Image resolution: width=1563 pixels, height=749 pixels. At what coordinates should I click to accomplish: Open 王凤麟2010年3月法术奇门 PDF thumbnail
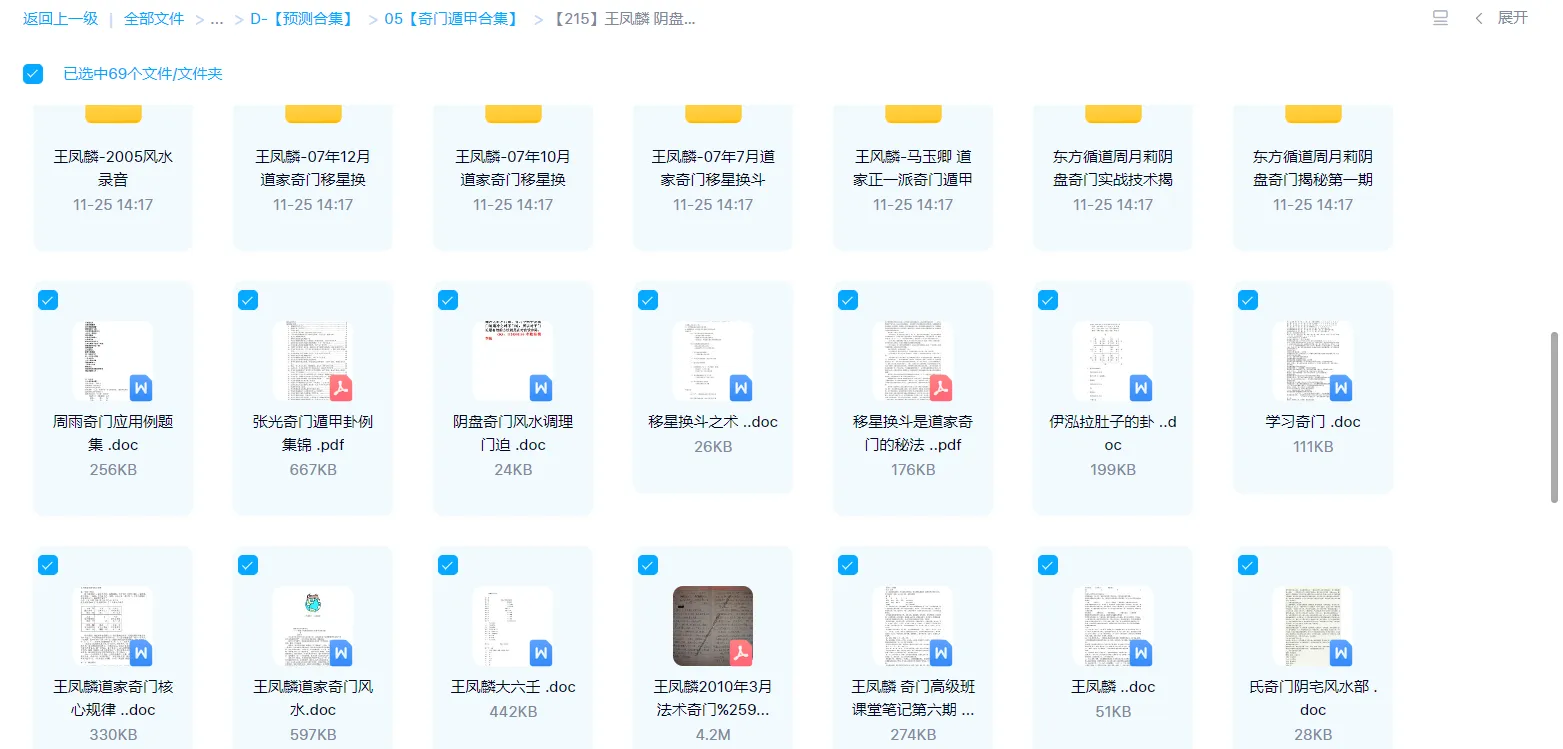pos(712,626)
